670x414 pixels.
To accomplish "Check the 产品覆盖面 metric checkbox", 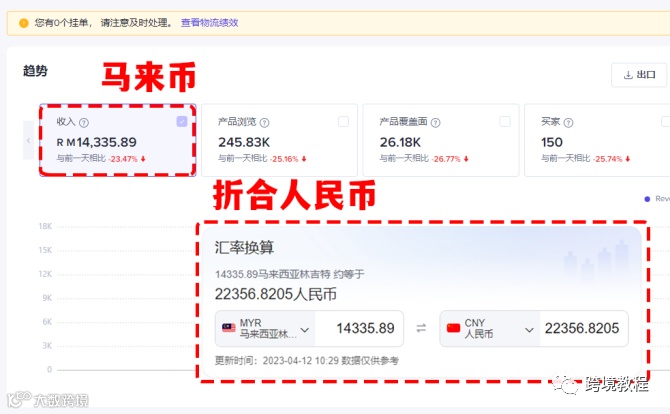I will (x=505, y=122).
